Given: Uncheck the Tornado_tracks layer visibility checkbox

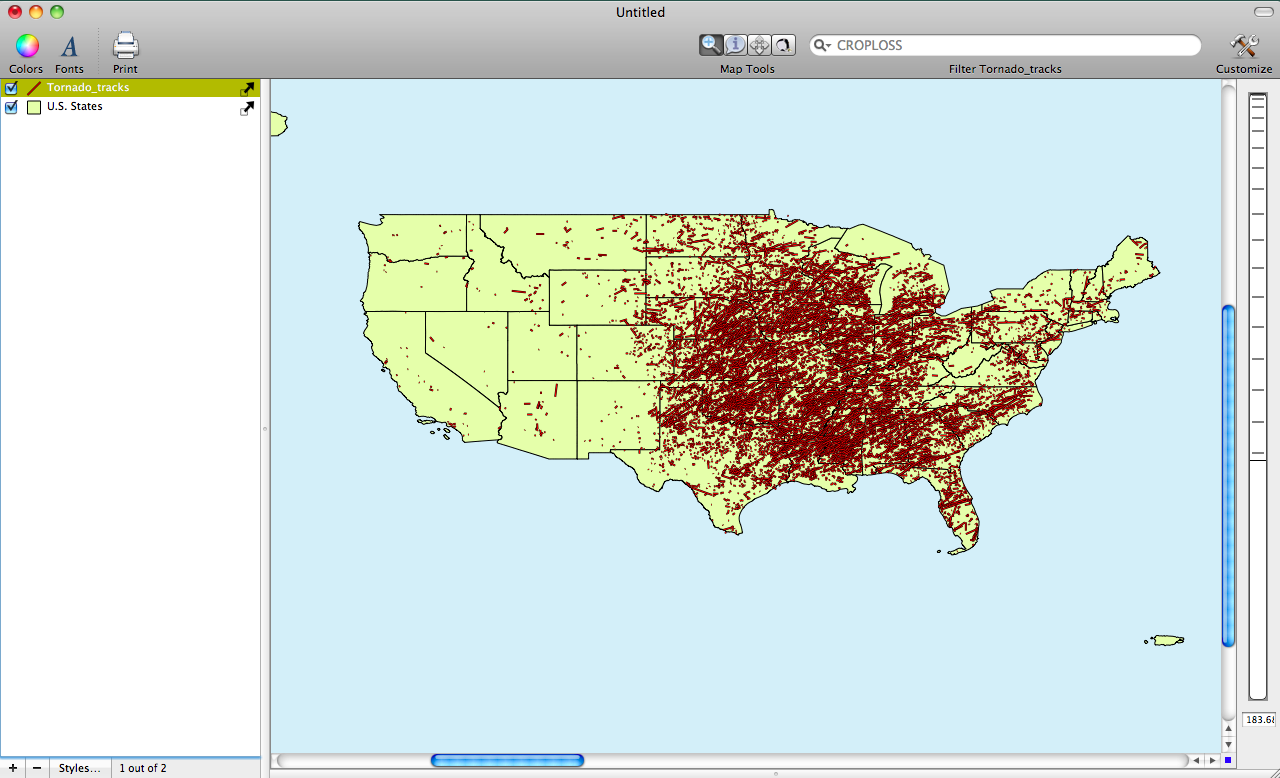Looking at the screenshot, I should pos(12,88).
